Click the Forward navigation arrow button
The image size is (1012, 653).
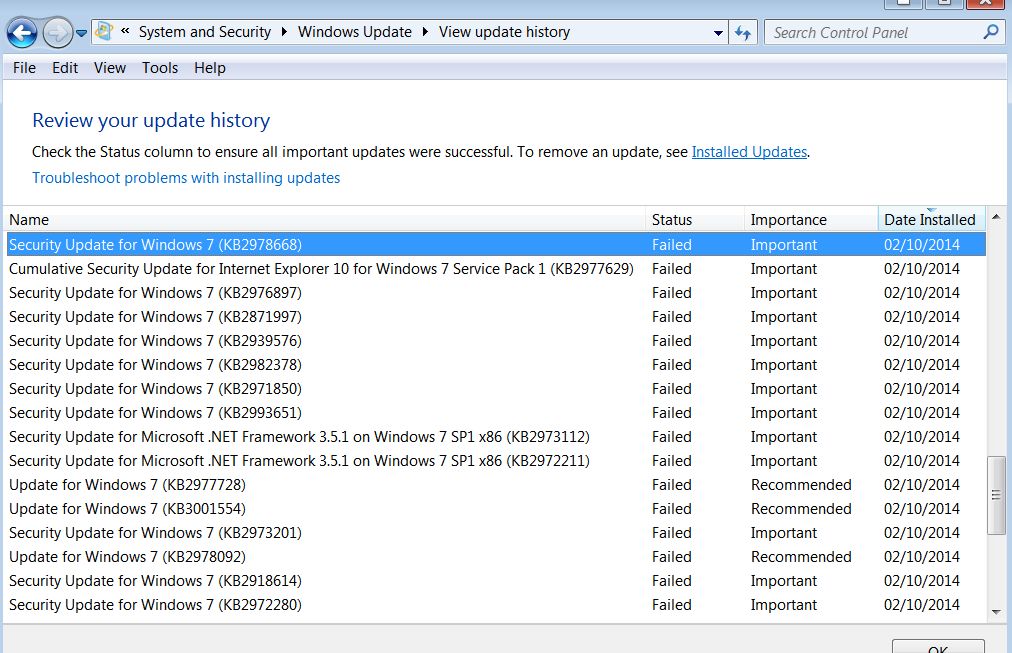tap(57, 32)
